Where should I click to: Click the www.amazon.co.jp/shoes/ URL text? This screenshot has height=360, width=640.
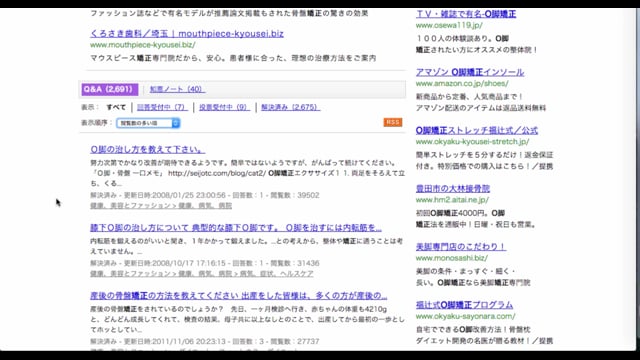[462, 83]
